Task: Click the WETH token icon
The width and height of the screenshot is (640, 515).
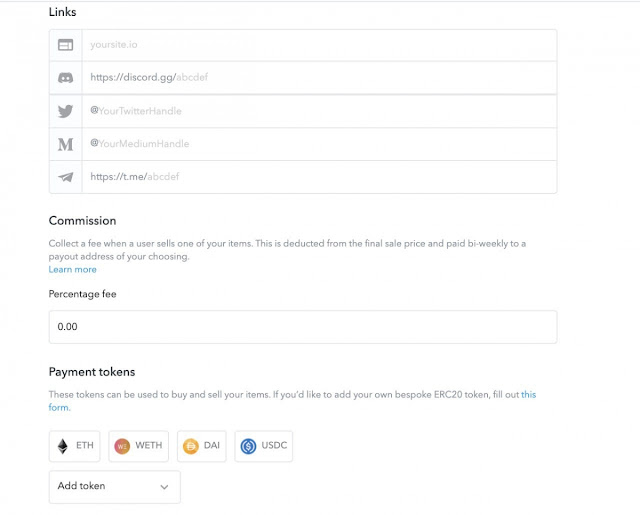Action: pos(122,446)
